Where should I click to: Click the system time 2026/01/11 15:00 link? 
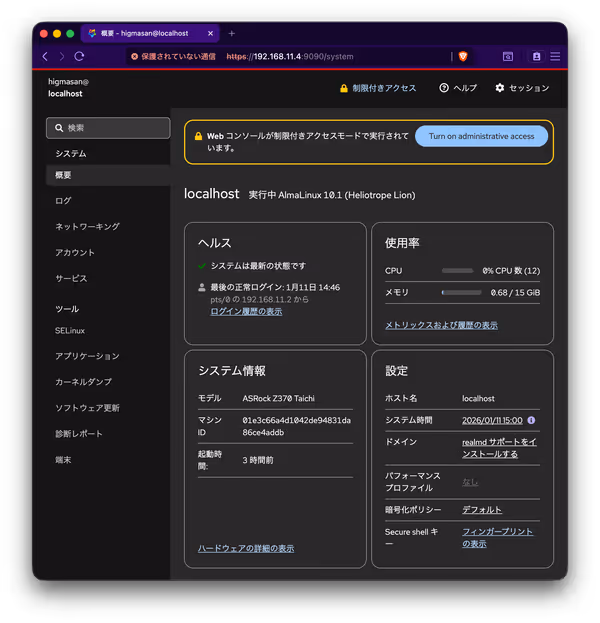[492, 420]
